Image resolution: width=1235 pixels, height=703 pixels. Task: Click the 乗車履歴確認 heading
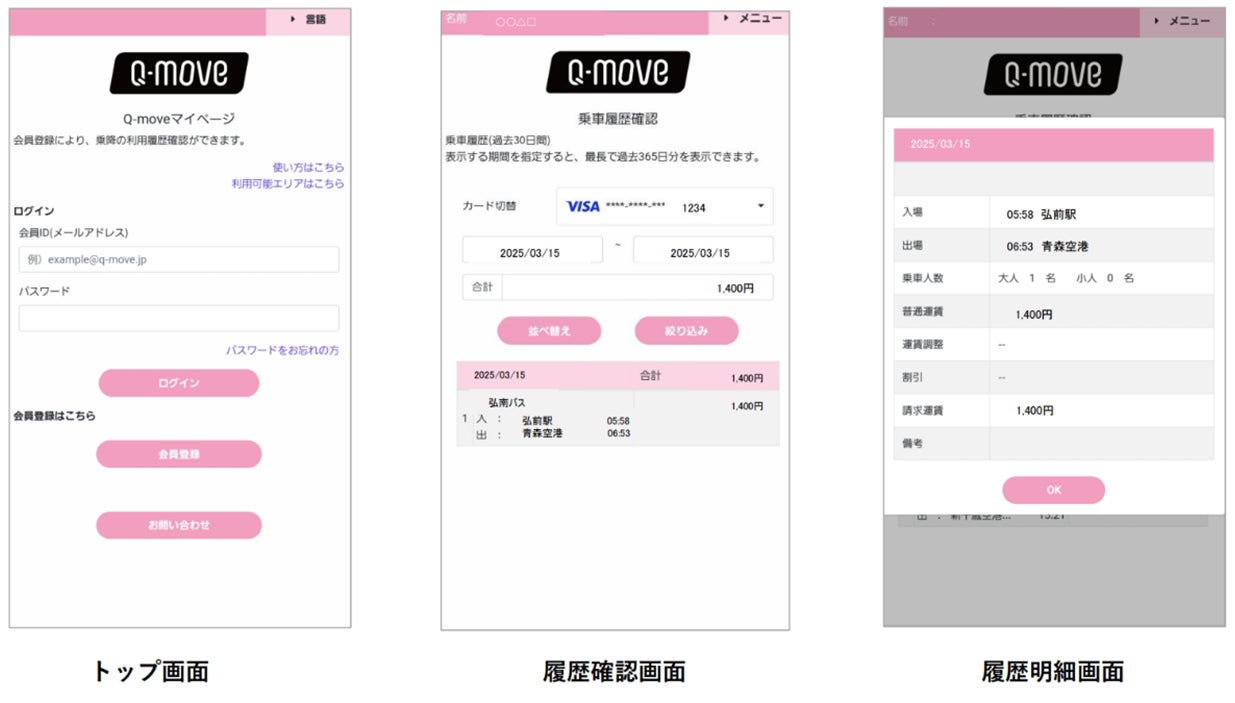[x=618, y=119]
